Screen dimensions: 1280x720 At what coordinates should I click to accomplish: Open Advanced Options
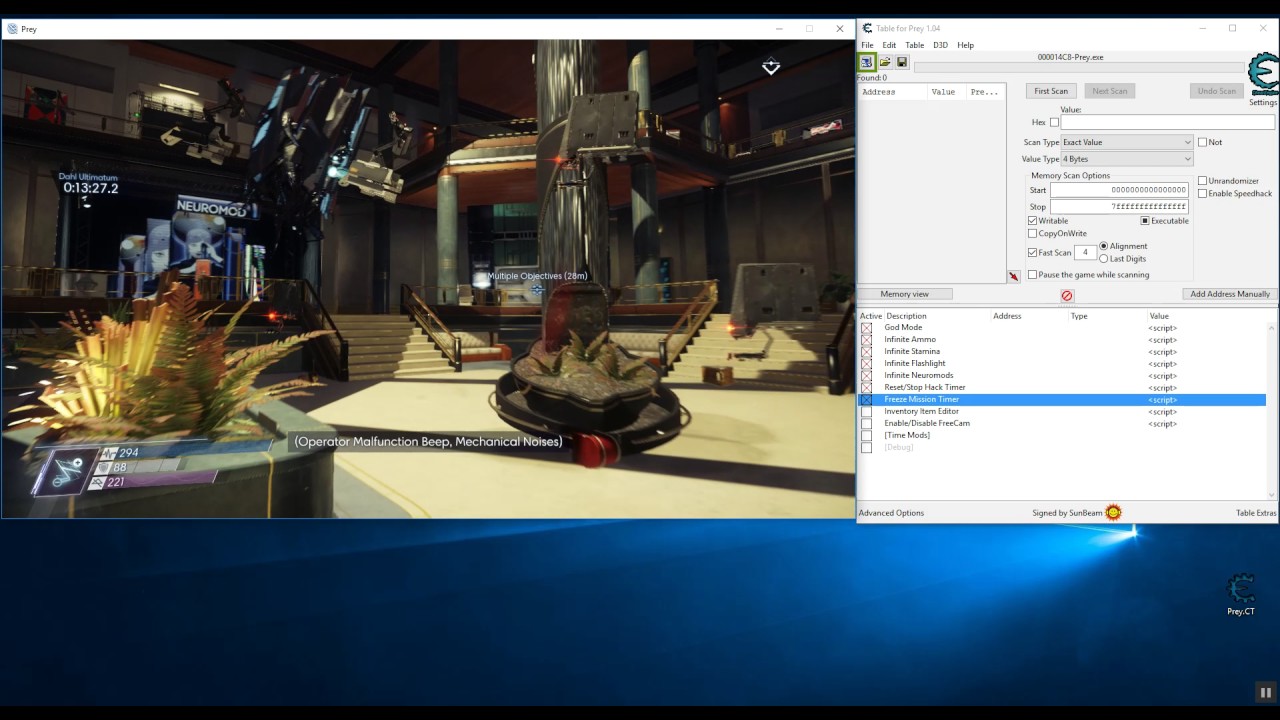891,513
